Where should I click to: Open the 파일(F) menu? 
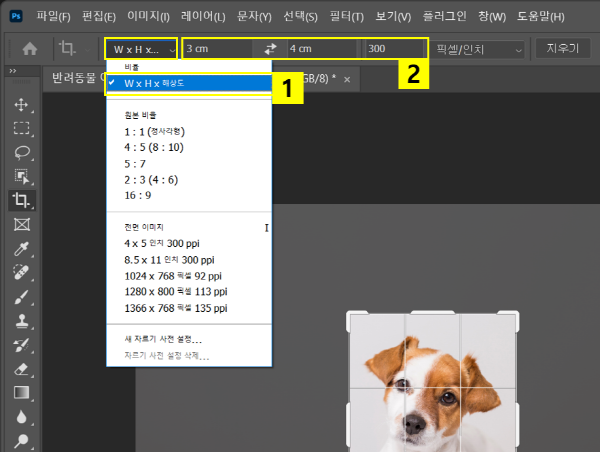[53, 16]
